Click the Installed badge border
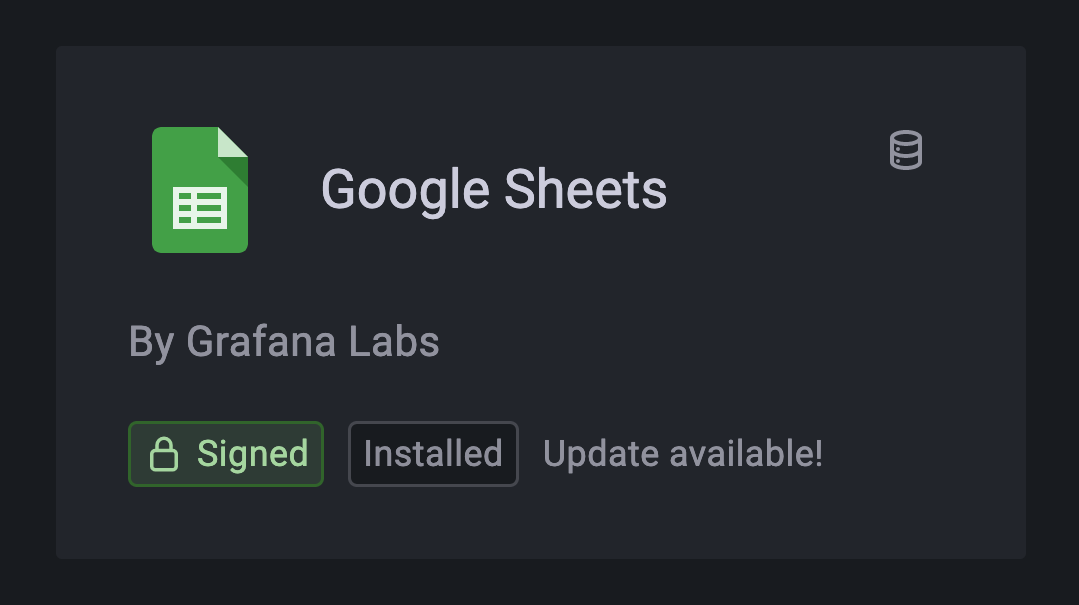 click(433, 426)
